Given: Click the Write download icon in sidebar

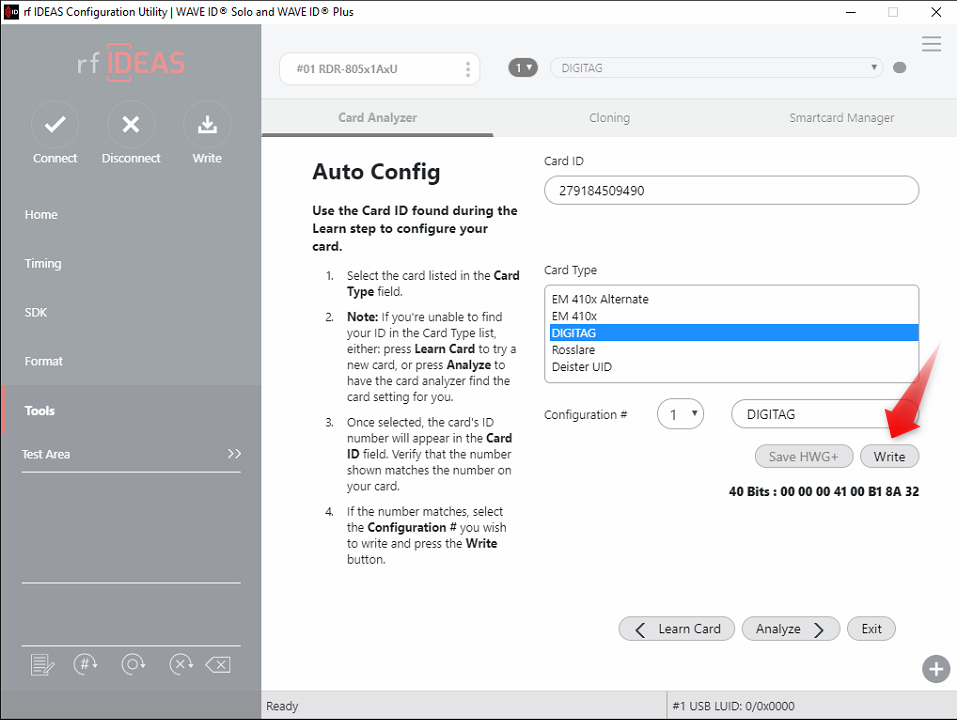Looking at the screenshot, I should pos(207,124).
